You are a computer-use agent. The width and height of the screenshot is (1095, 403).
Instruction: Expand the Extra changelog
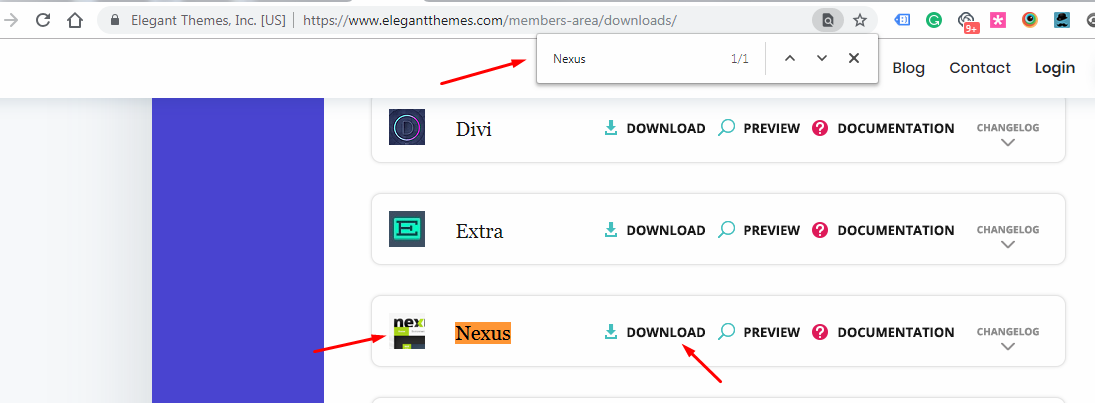pyautogui.click(x=1007, y=237)
